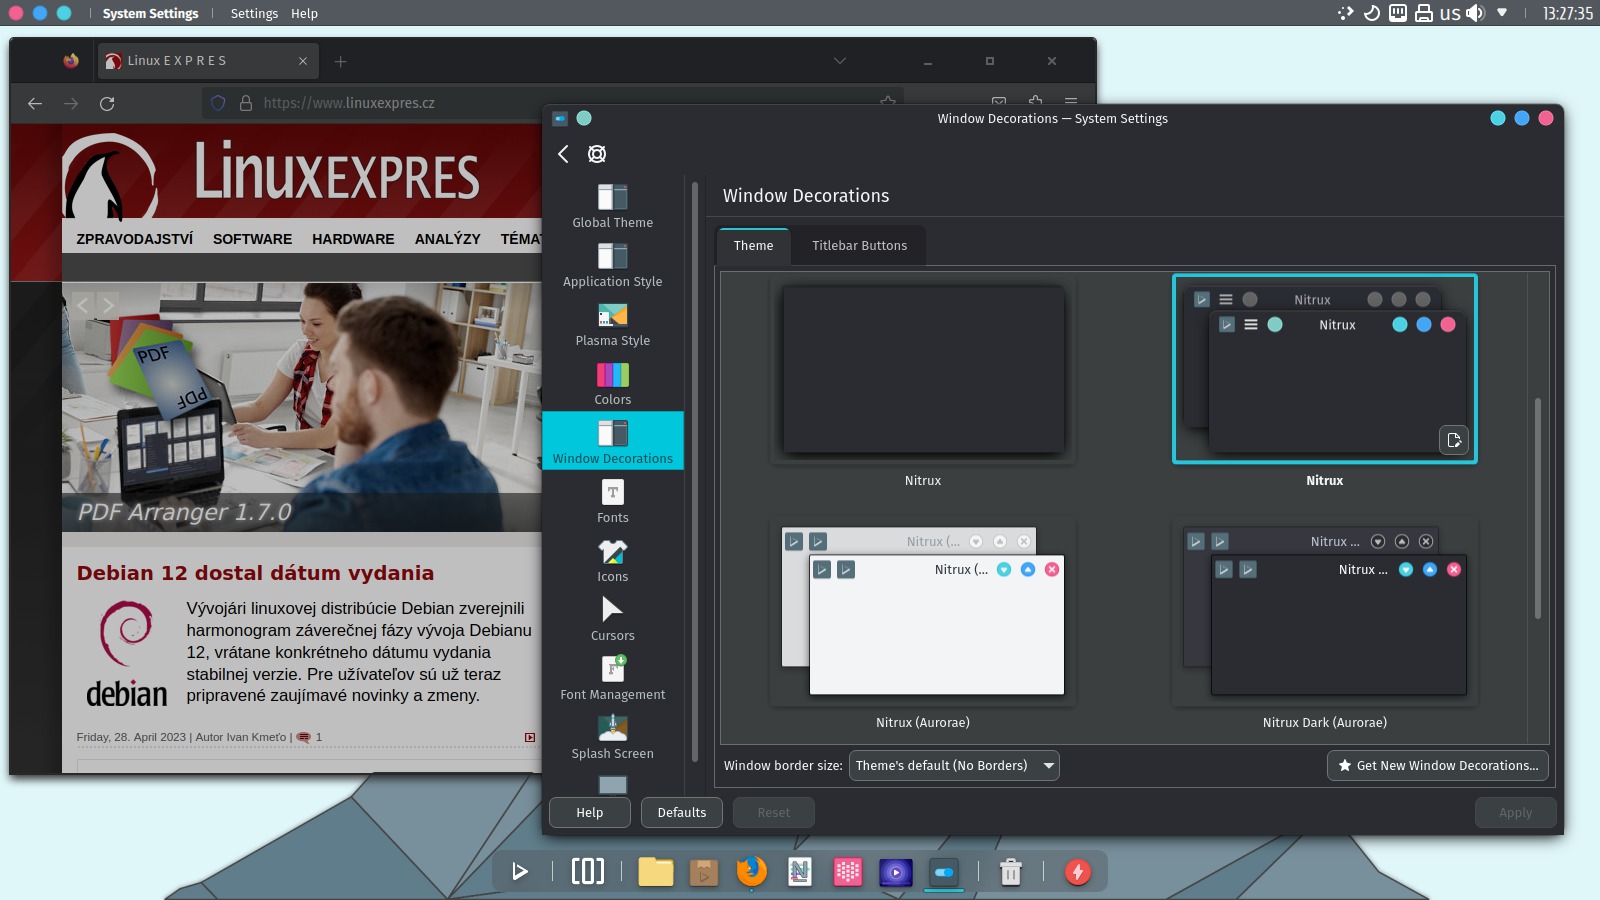Open the pink grid app in dock

[x=848, y=872]
